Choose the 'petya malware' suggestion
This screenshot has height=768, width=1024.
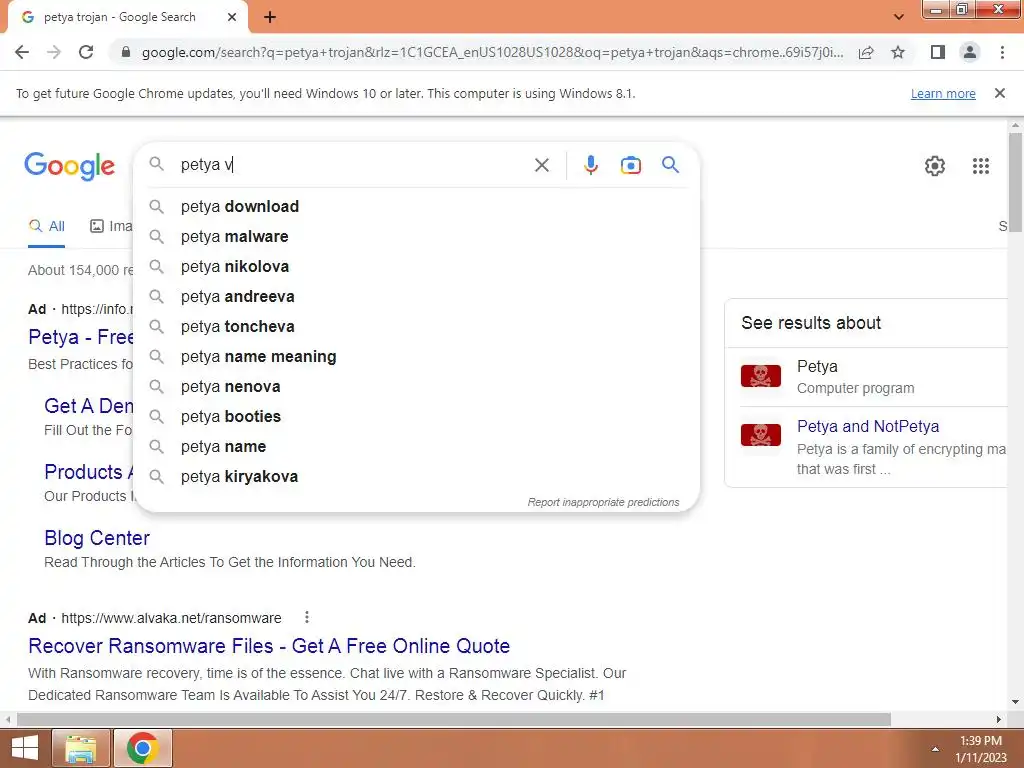[416, 236]
